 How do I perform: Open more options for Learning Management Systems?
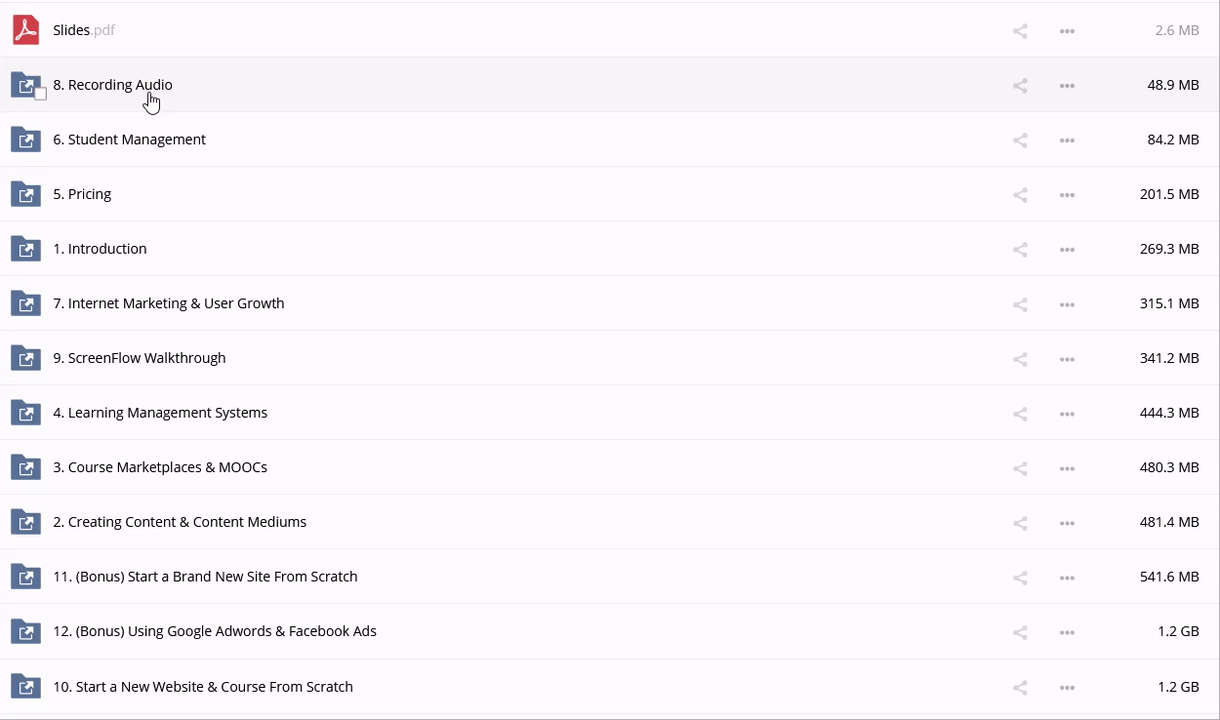(1067, 414)
